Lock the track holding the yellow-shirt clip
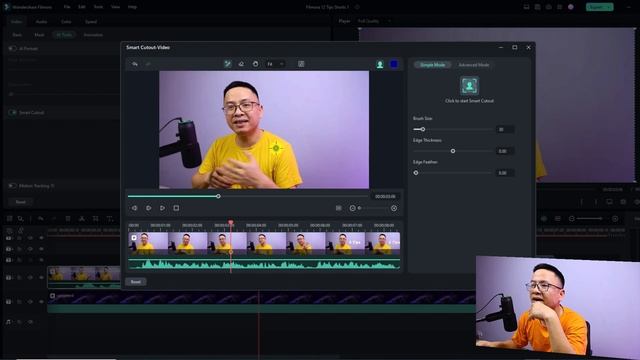 tap(19, 278)
